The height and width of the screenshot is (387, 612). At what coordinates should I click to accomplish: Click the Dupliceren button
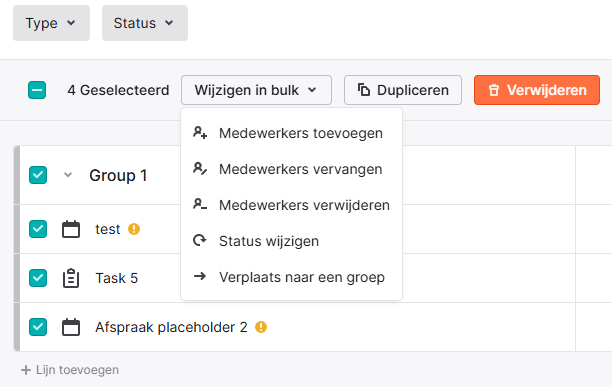coord(403,90)
